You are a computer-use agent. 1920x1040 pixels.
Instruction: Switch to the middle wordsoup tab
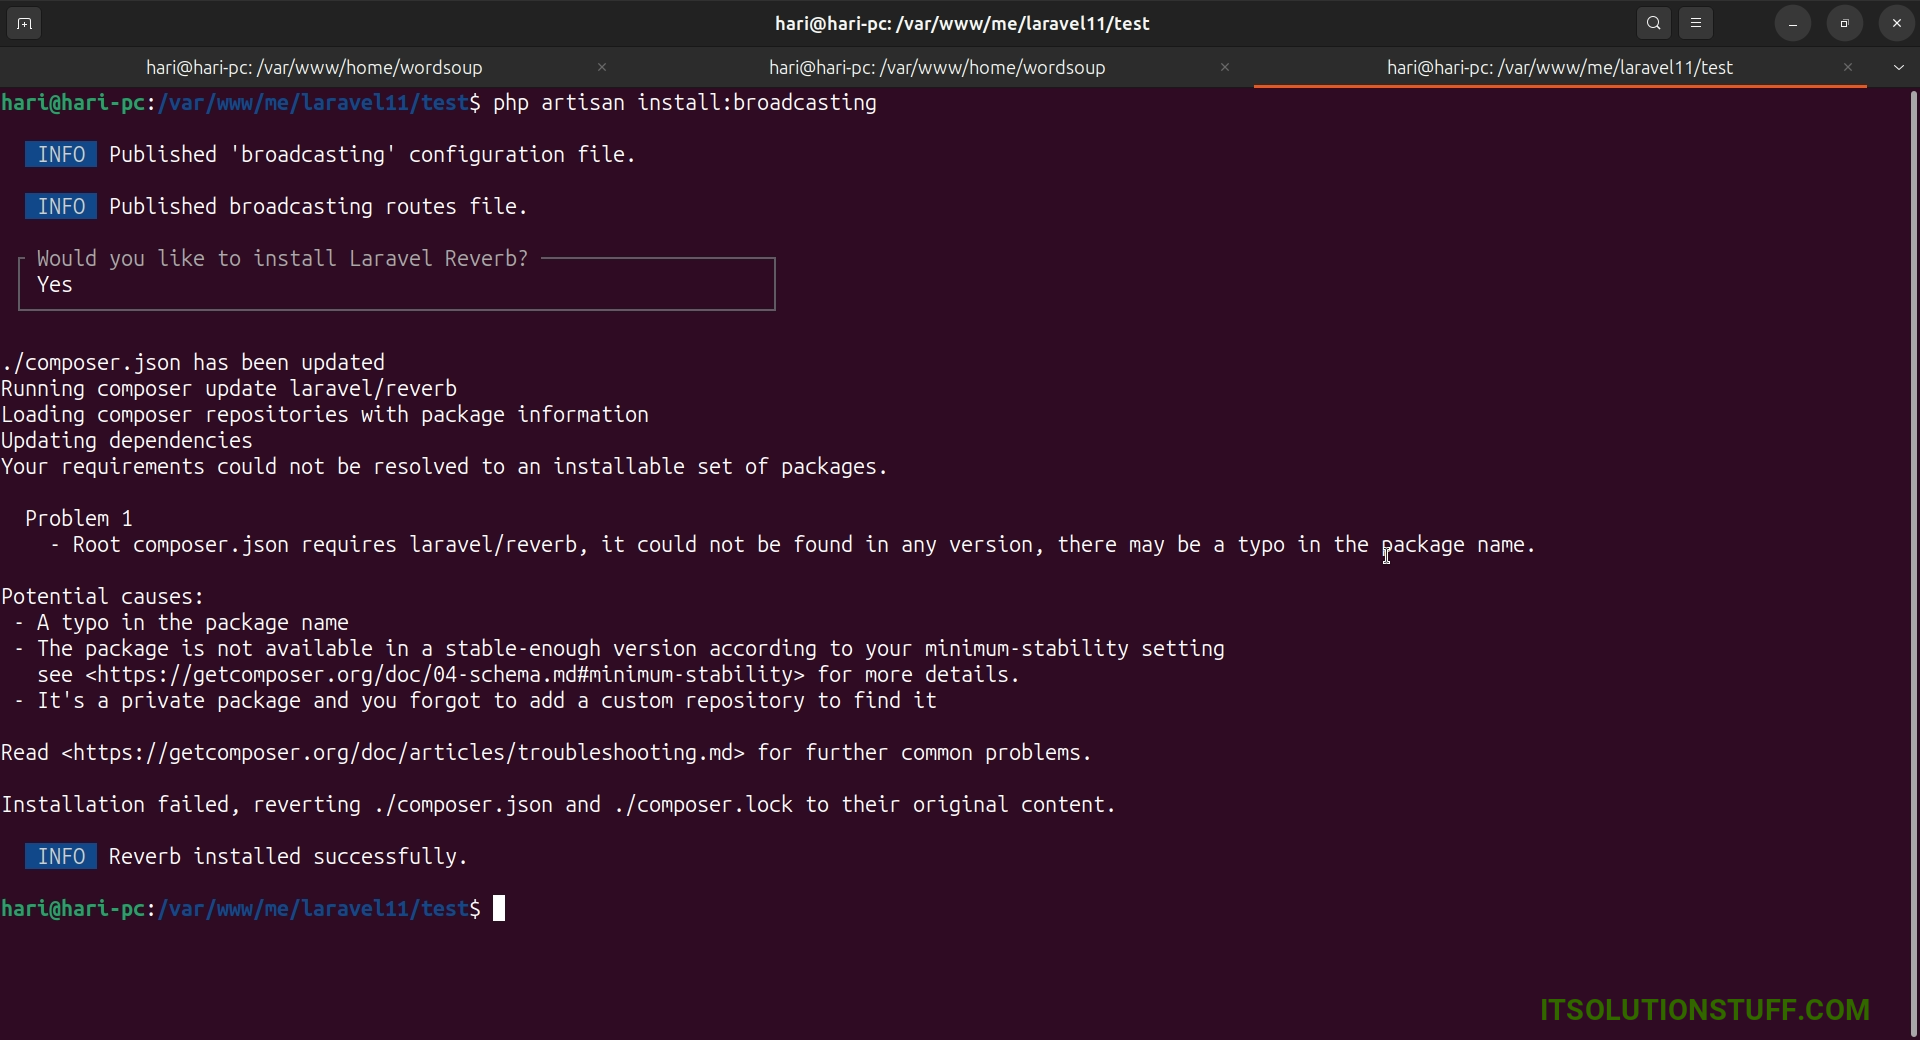[936, 67]
